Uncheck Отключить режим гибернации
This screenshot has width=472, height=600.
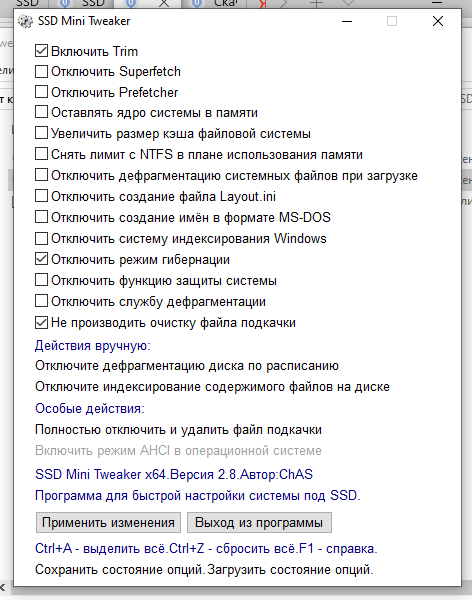(x=41, y=259)
